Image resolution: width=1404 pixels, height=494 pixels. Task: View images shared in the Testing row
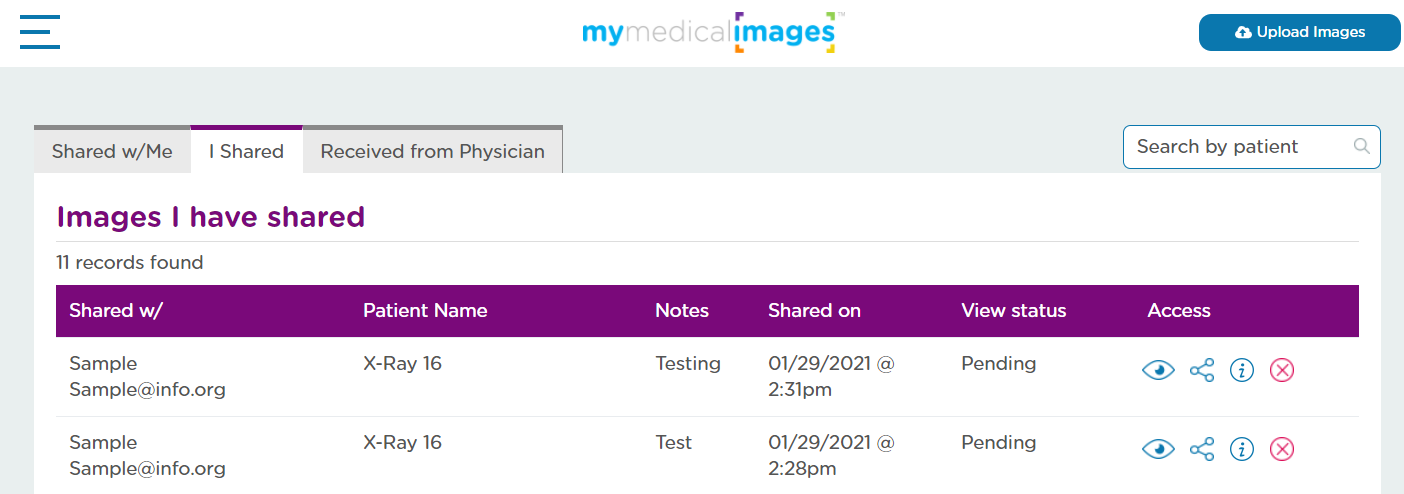click(1158, 371)
